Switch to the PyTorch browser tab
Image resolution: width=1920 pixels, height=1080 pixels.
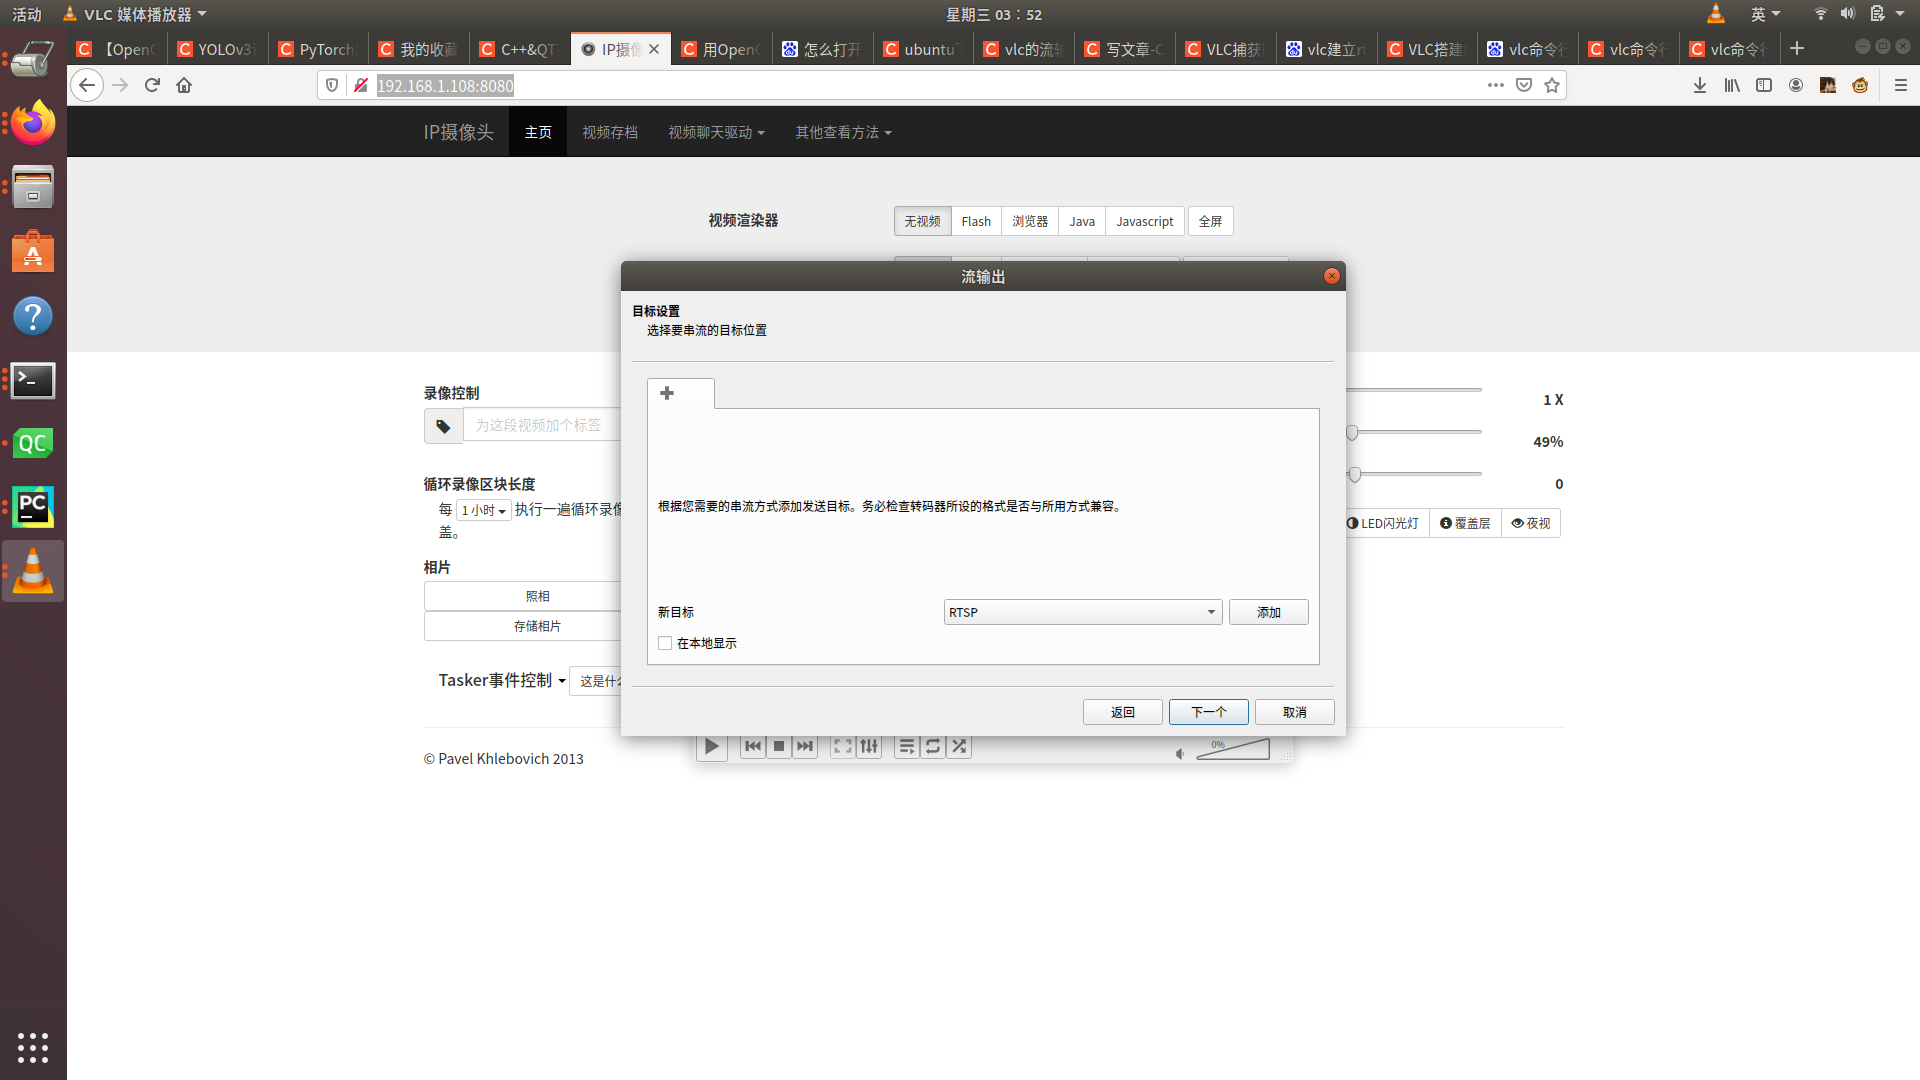click(318, 49)
